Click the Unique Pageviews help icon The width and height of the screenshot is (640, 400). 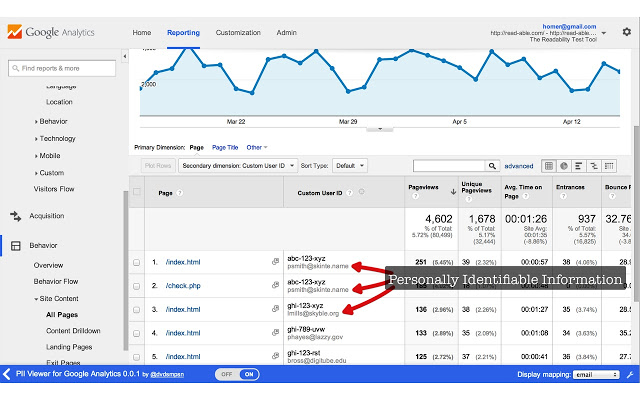[469, 199]
